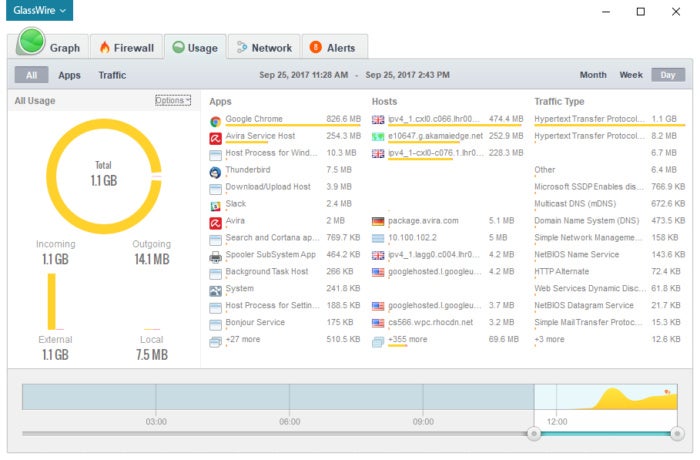Click the Thunderbird app icon
This screenshot has width=700, height=460.
click(216, 172)
